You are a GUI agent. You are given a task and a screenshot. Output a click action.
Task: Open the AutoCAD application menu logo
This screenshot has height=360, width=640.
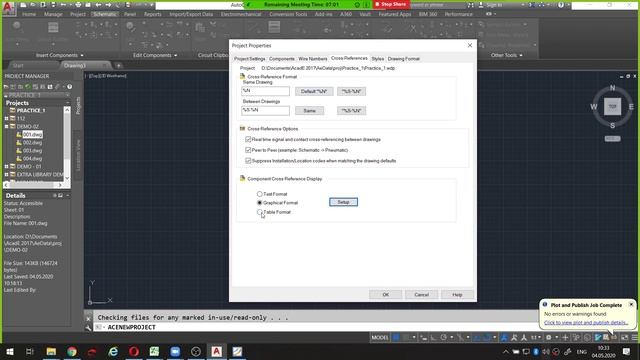click(8, 8)
